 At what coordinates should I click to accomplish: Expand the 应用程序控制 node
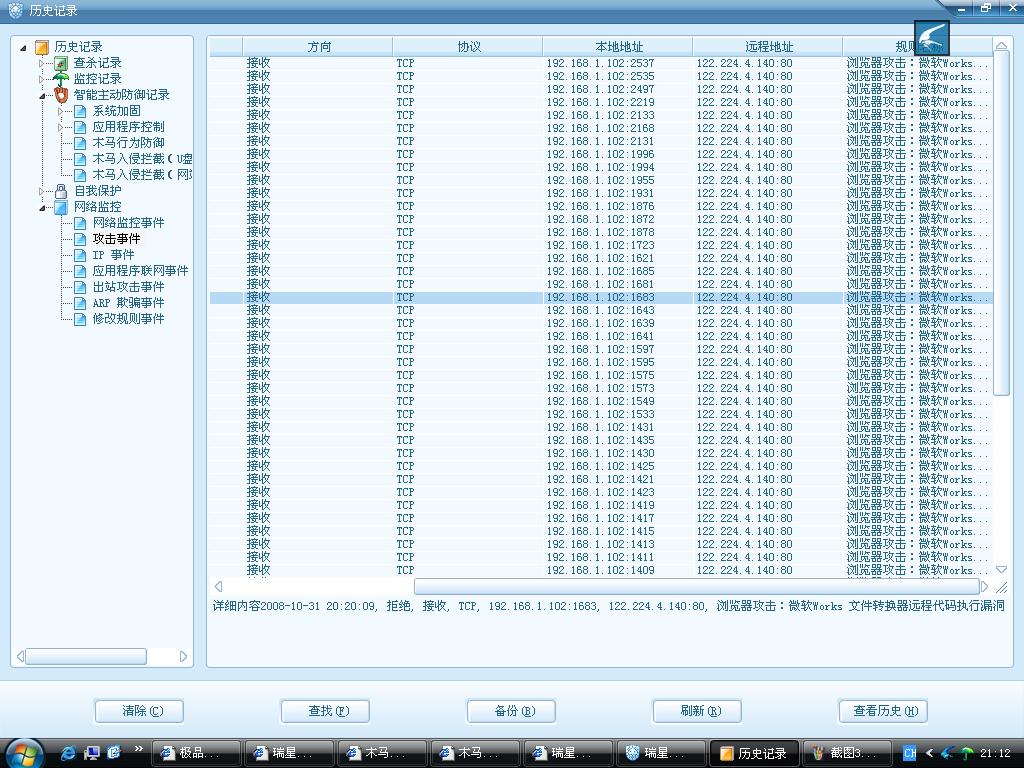click(x=61, y=127)
